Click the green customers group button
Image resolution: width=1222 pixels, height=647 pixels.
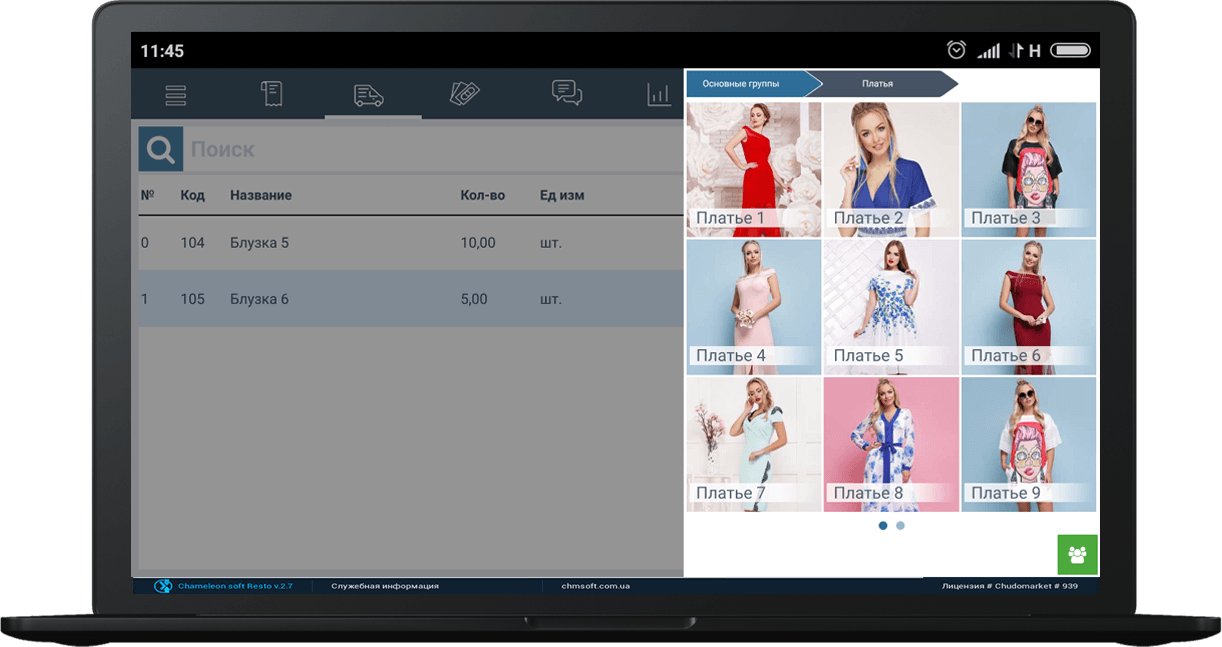pos(1077,554)
